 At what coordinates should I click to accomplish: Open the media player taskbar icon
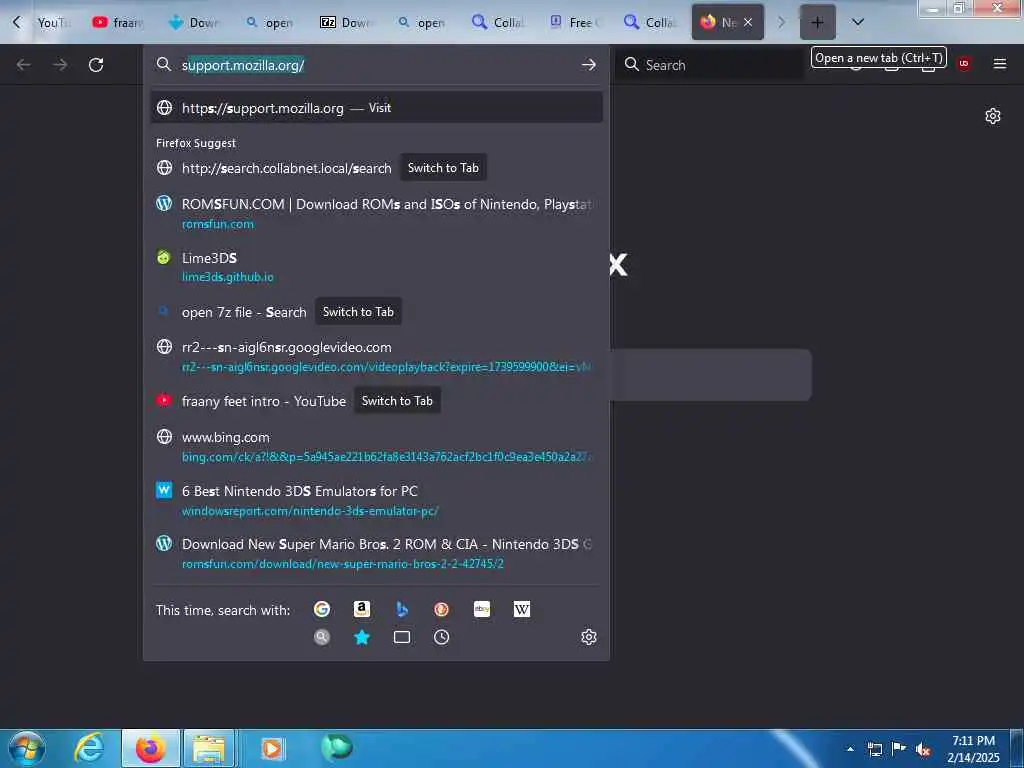[272, 748]
